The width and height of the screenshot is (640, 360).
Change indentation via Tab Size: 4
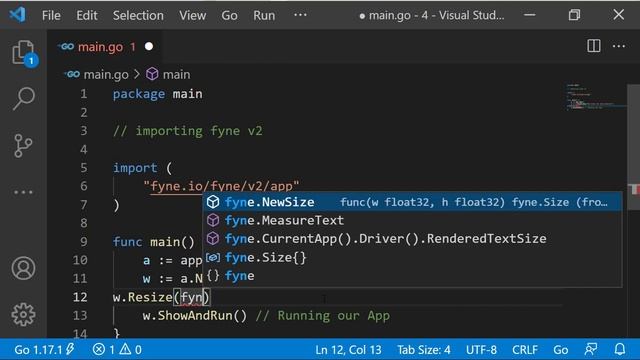click(424, 350)
